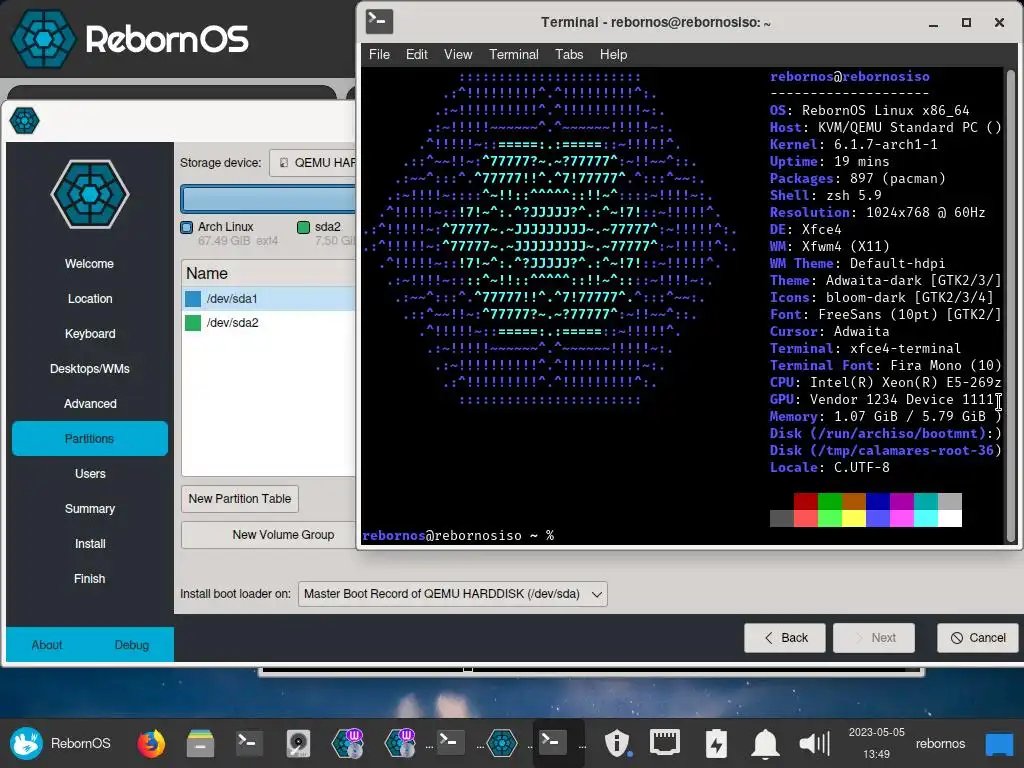Open the Tabs menu in Terminal
Screen dimensions: 1024x768
tap(569, 54)
